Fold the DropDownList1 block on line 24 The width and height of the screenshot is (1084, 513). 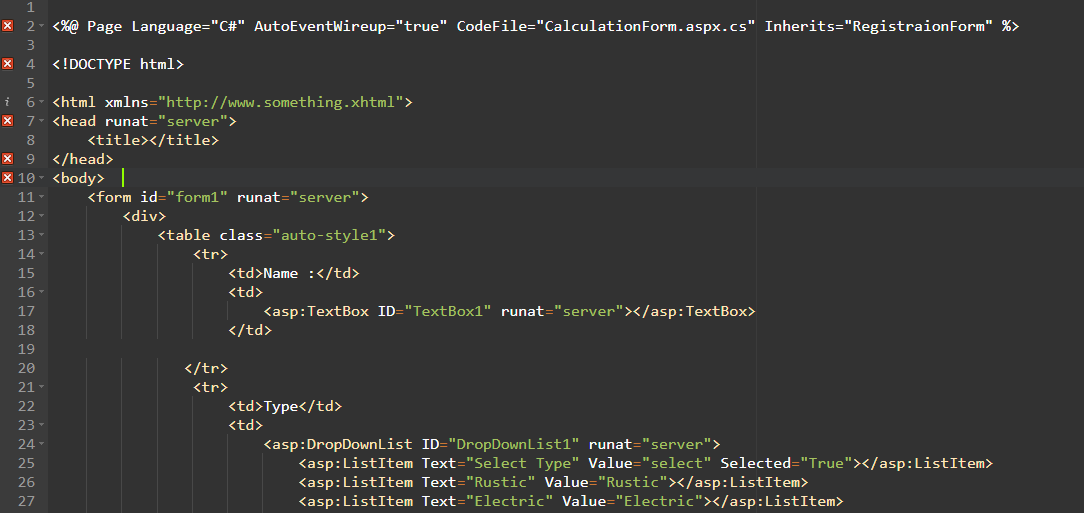pyautogui.click(x=42, y=444)
